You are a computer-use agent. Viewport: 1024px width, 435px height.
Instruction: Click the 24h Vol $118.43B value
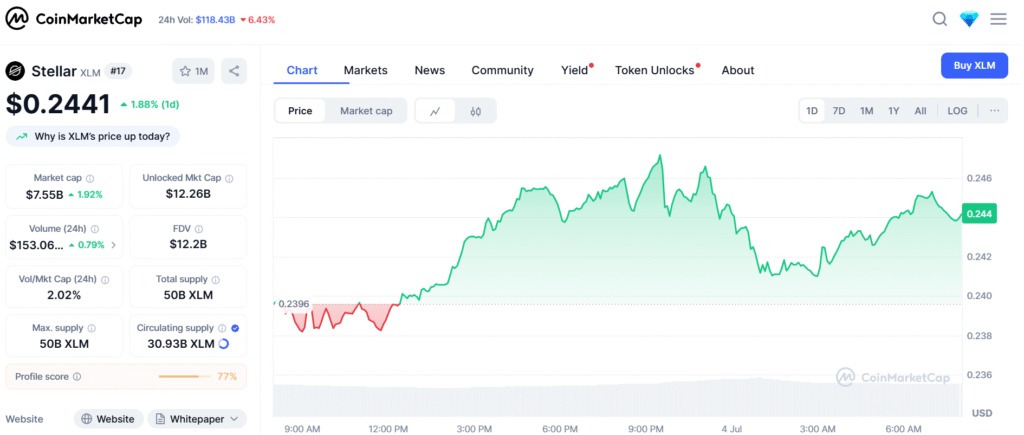click(215, 20)
